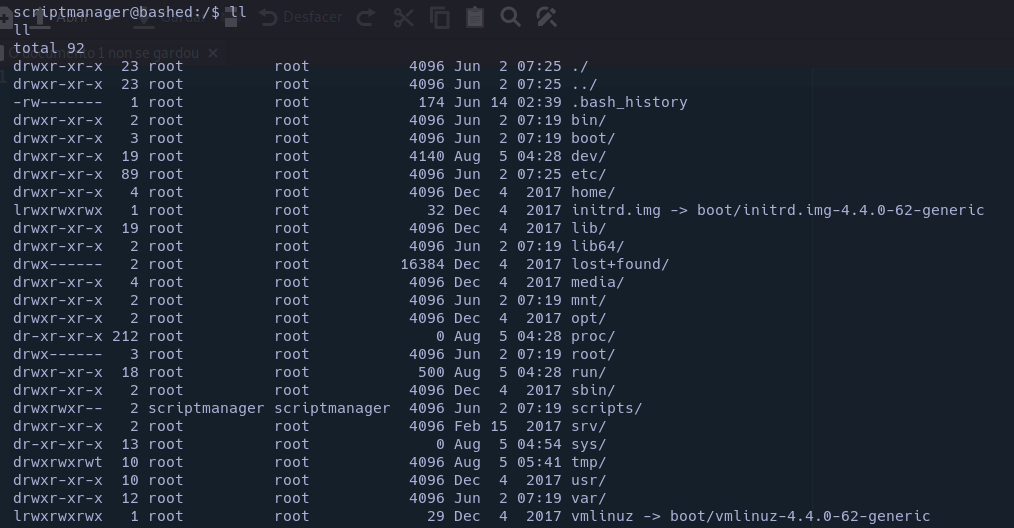This screenshot has height=528, width=1014.
Task: Click the 'media/' directory name
Action: [x=598, y=283]
